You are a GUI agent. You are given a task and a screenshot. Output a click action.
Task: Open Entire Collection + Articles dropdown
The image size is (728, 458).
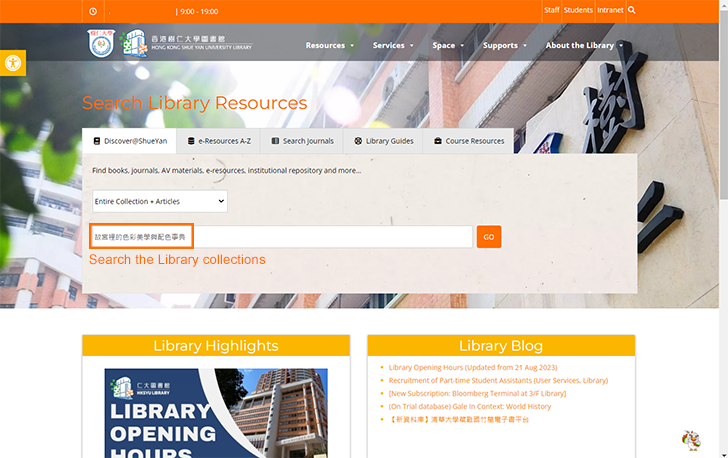159,201
